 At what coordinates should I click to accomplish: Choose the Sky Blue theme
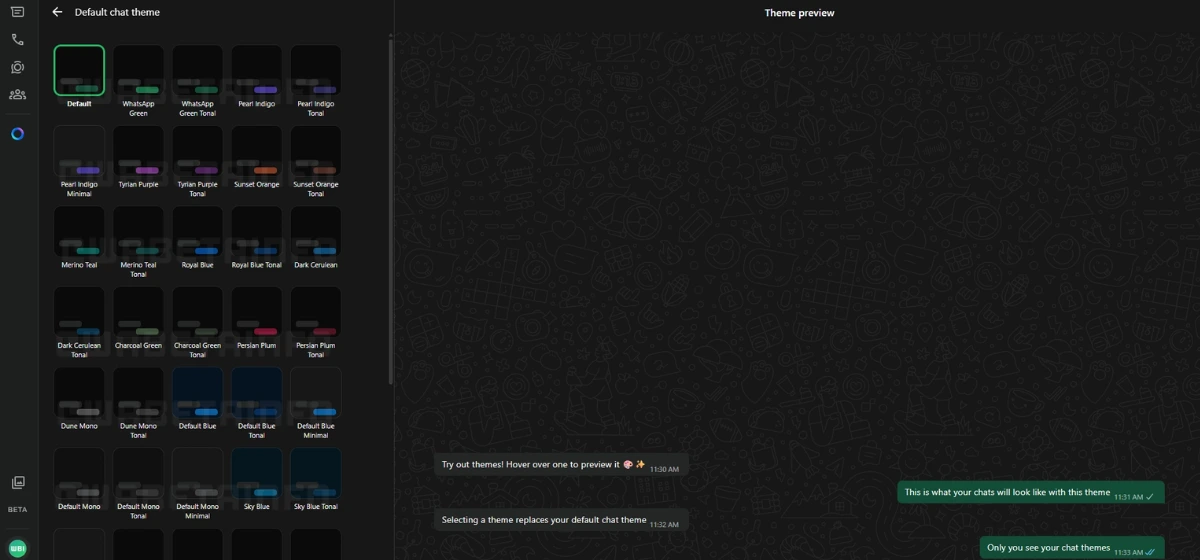click(257, 474)
